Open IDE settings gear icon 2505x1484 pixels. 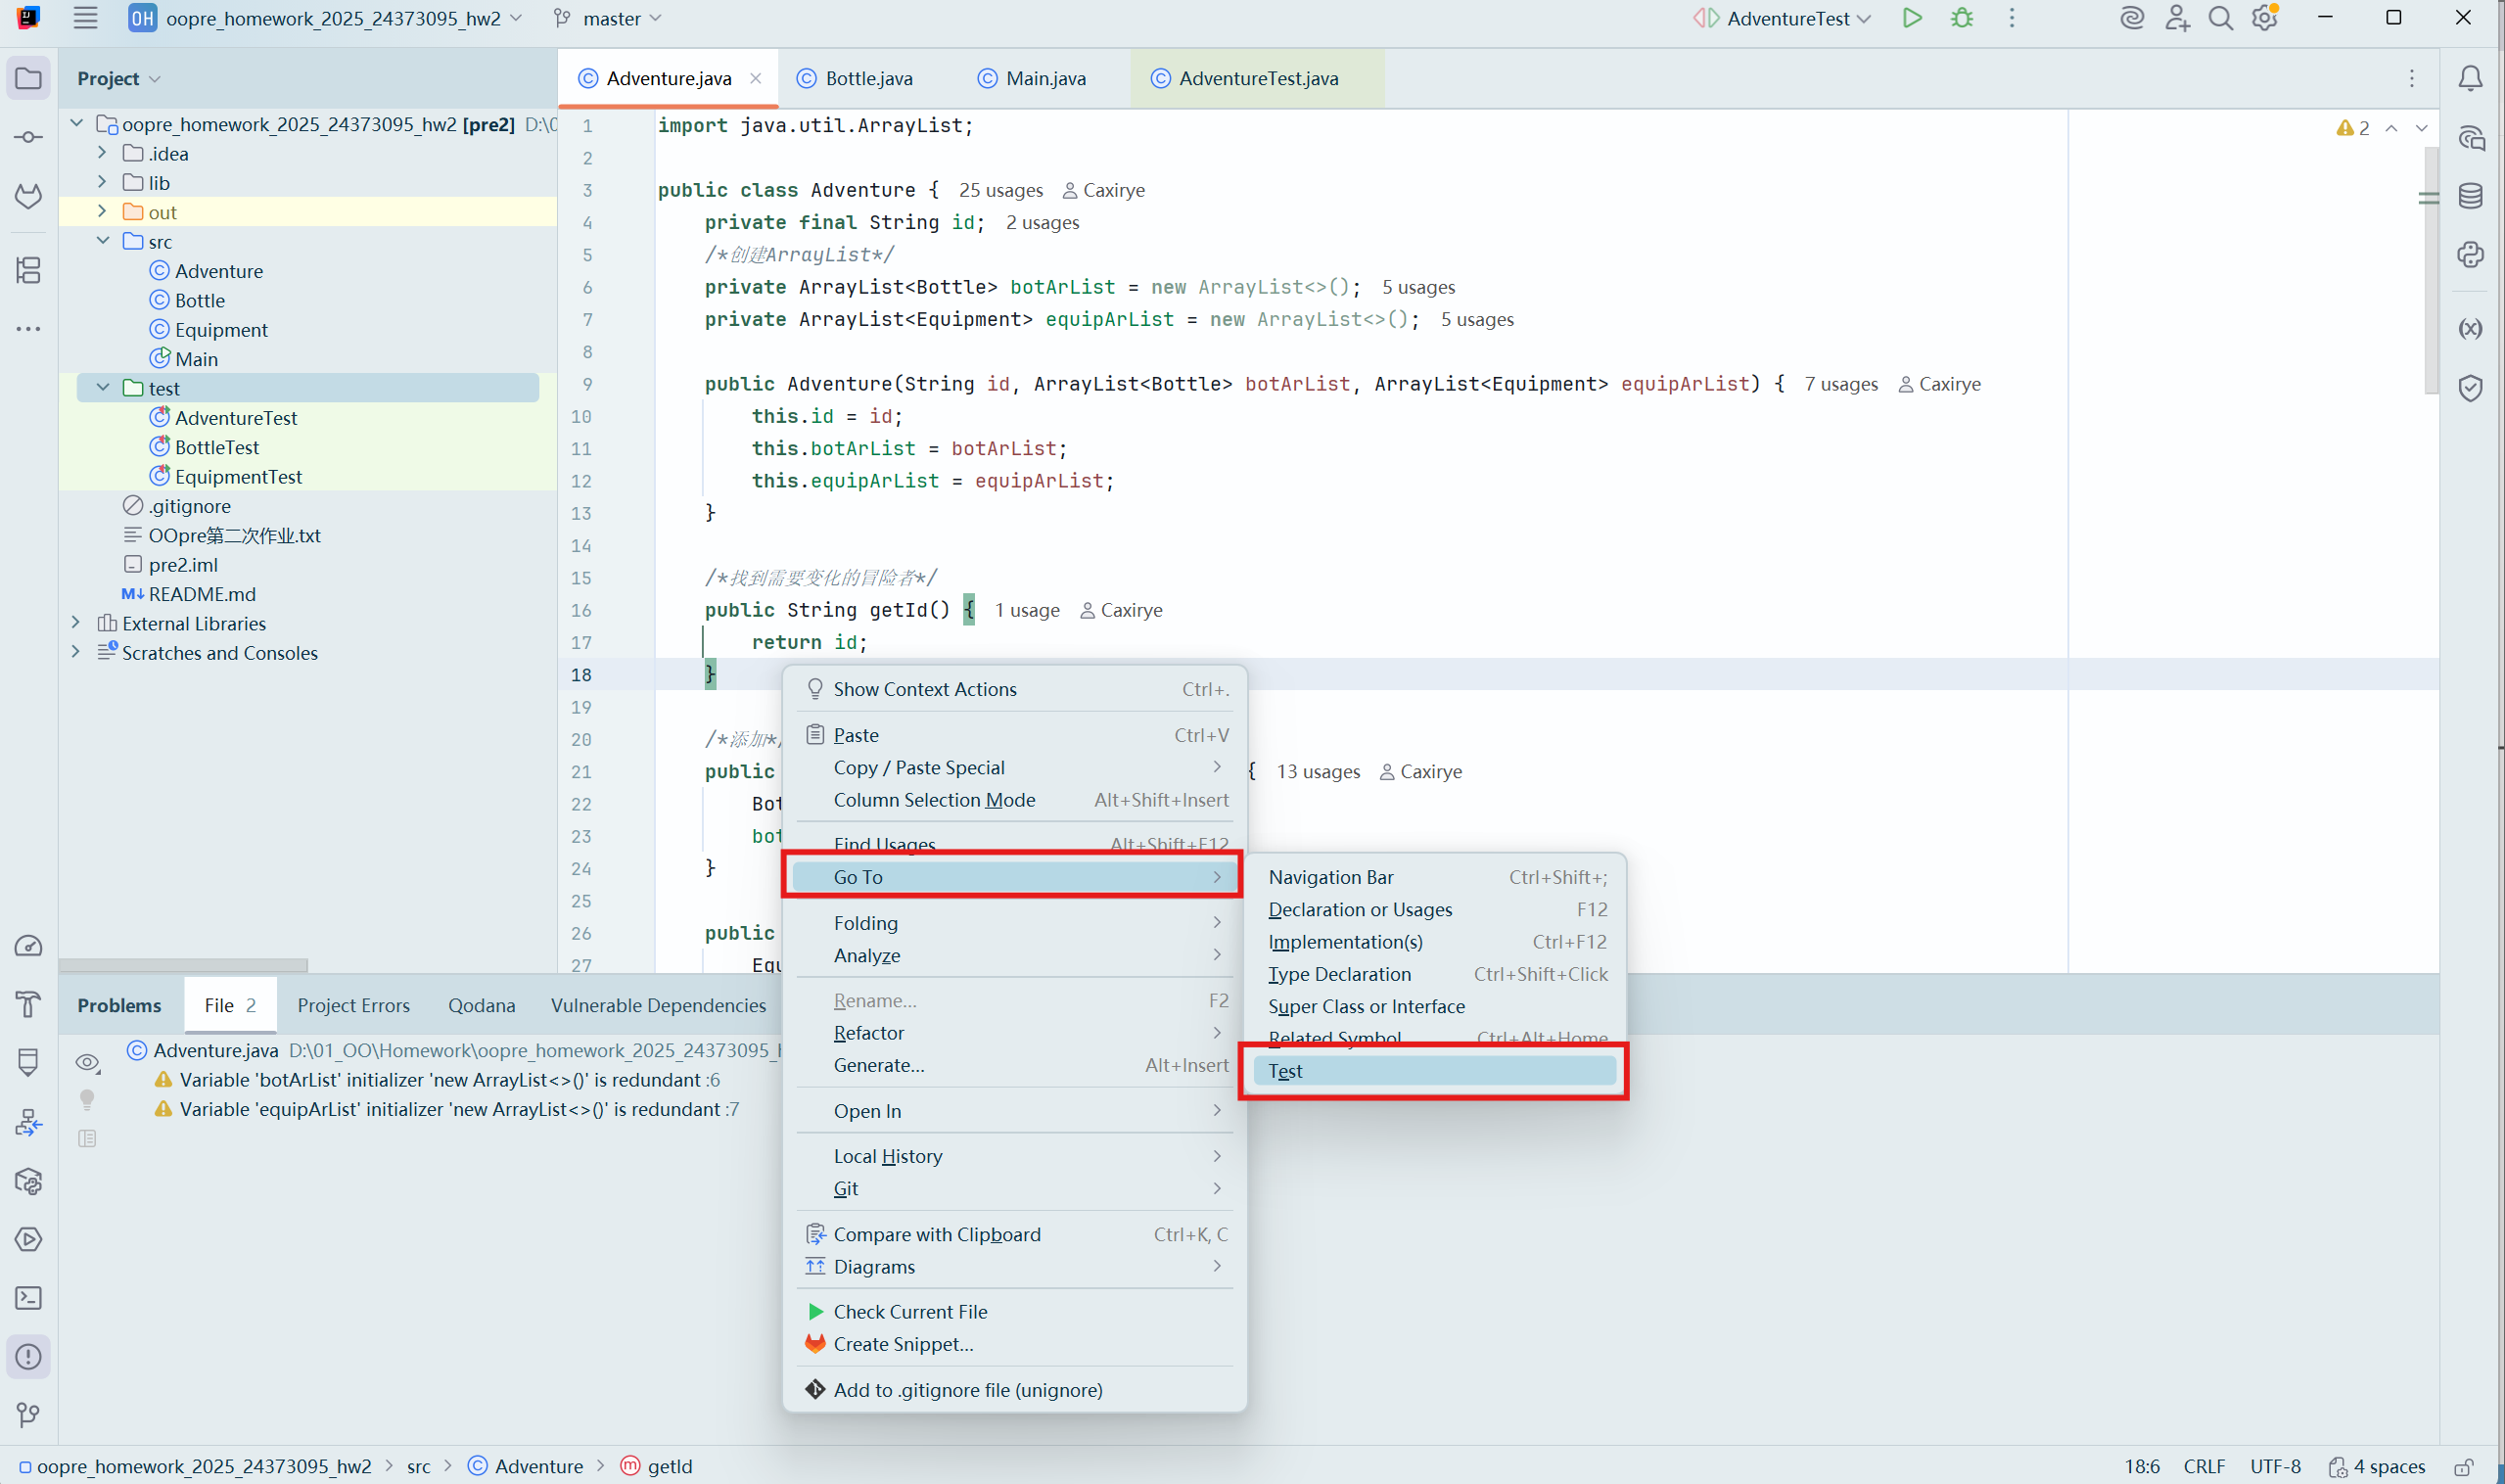[2264, 18]
